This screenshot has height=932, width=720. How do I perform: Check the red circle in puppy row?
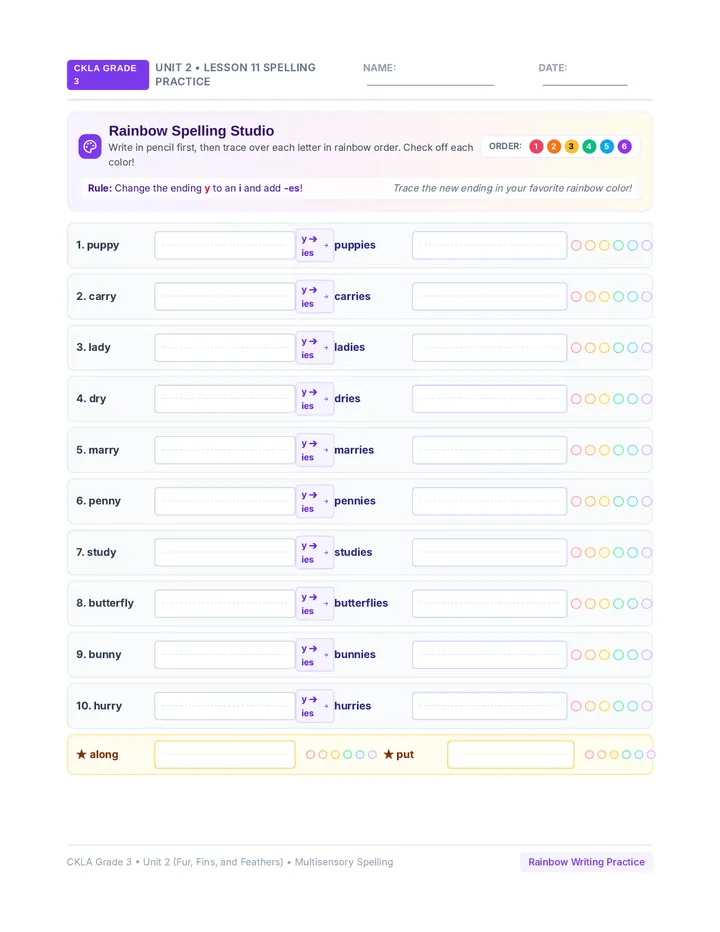pos(576,245)
